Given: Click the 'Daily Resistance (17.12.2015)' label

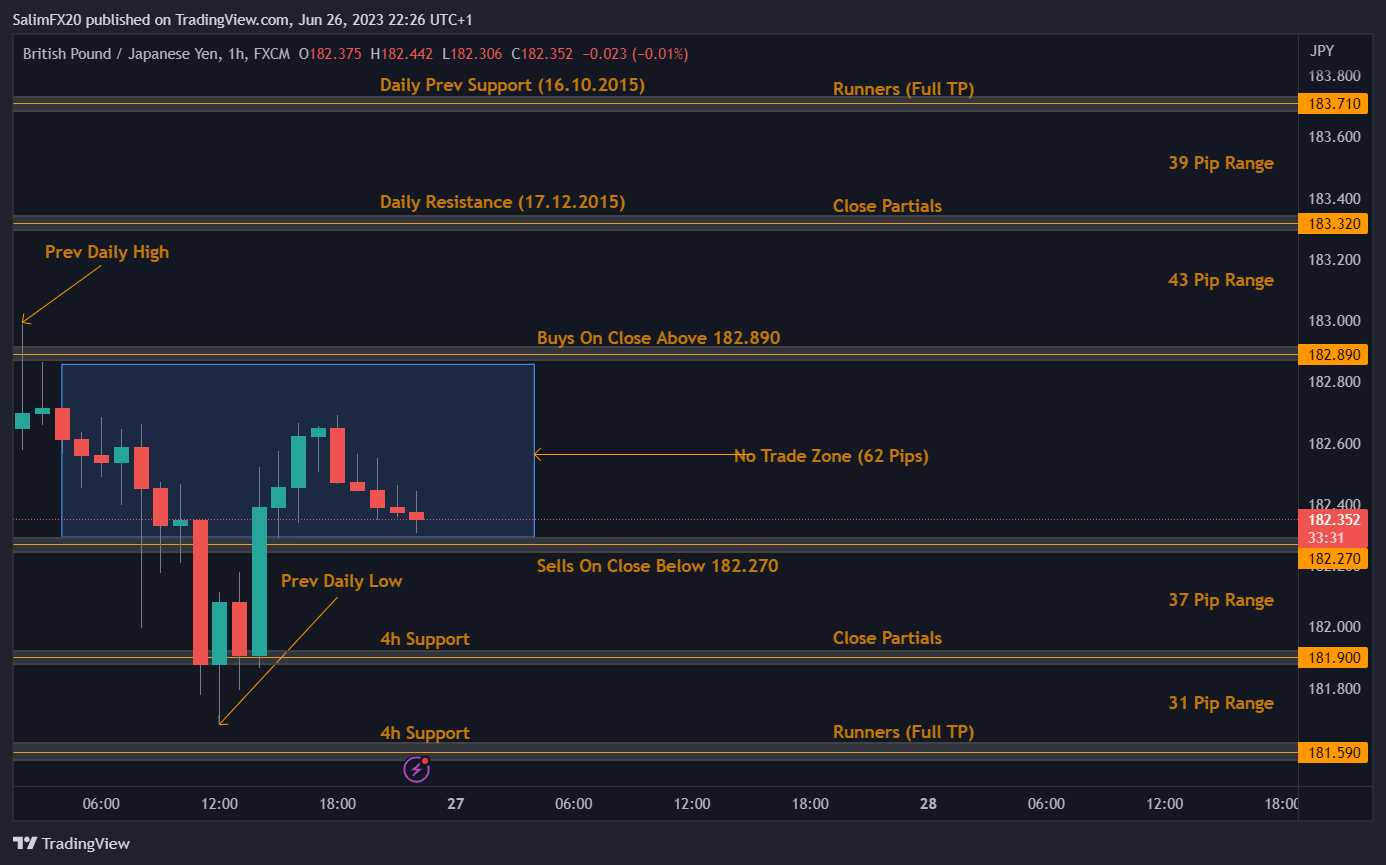Looking at the screenshot, I should pyautogui.click(x=502, y=202).
